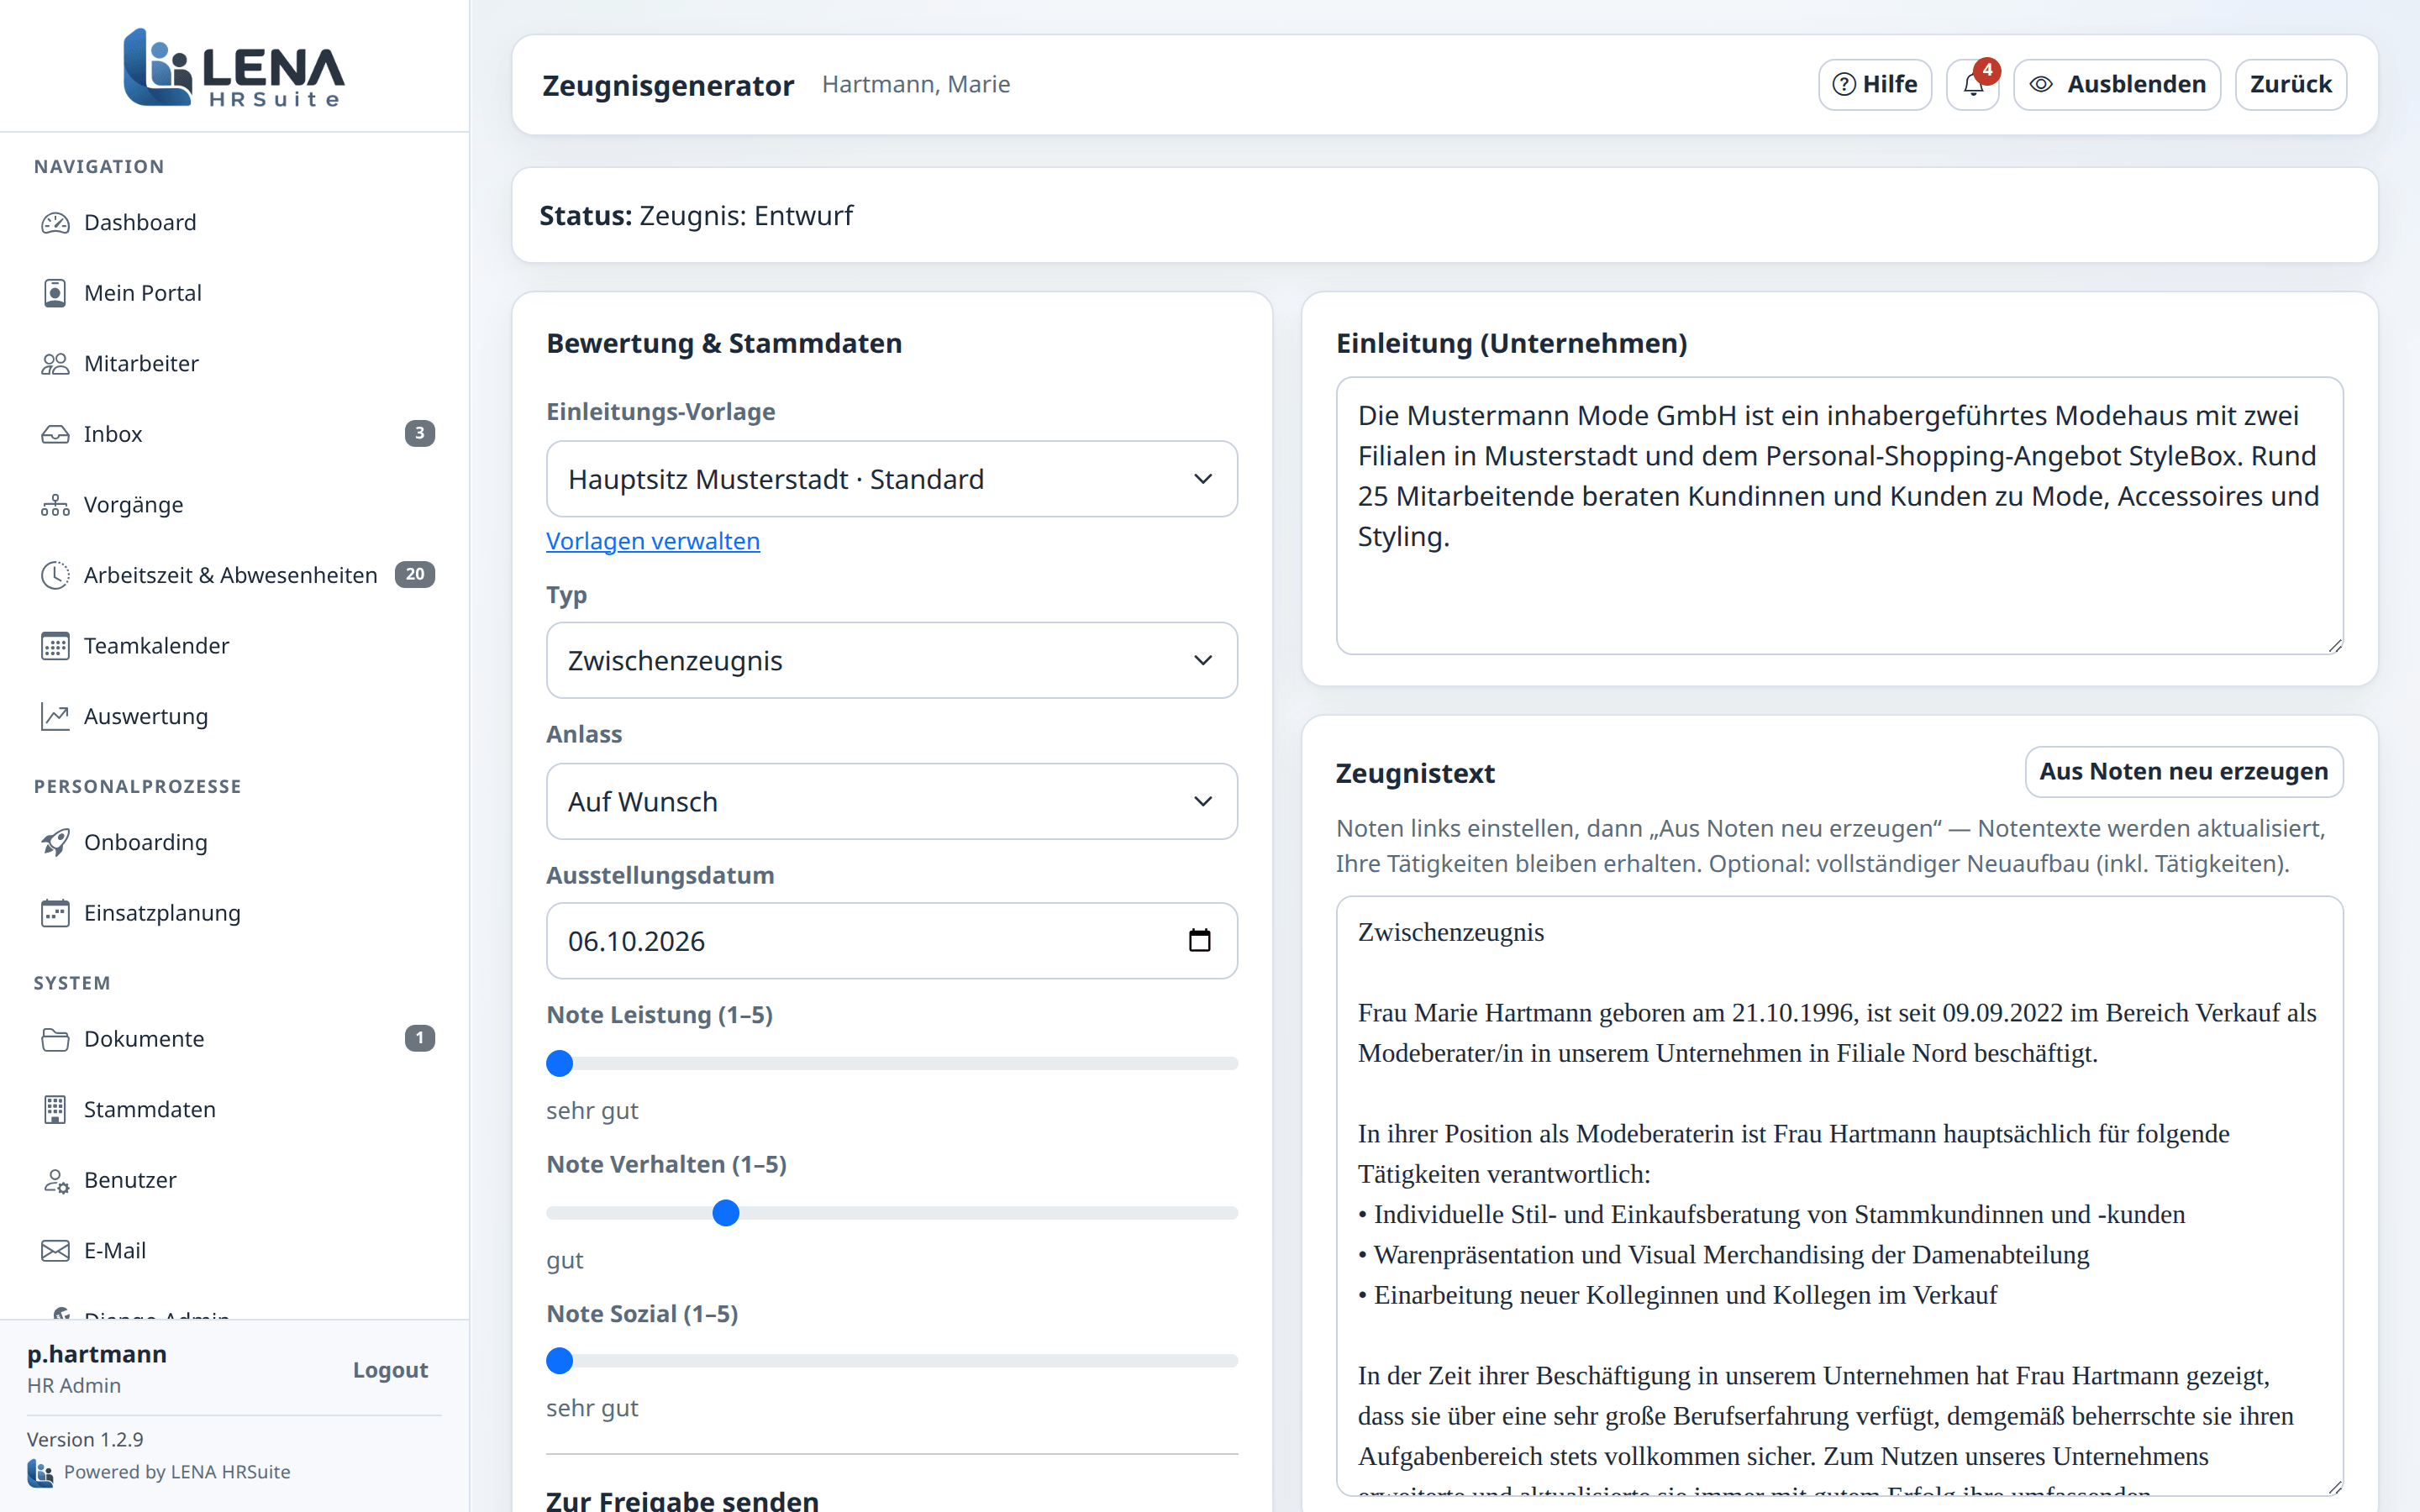The height and width of the screenshot is (1512, 2420).
Task: Click the Ausstellungsdatum date value 06.10.2026
Action: coord(637,941)
